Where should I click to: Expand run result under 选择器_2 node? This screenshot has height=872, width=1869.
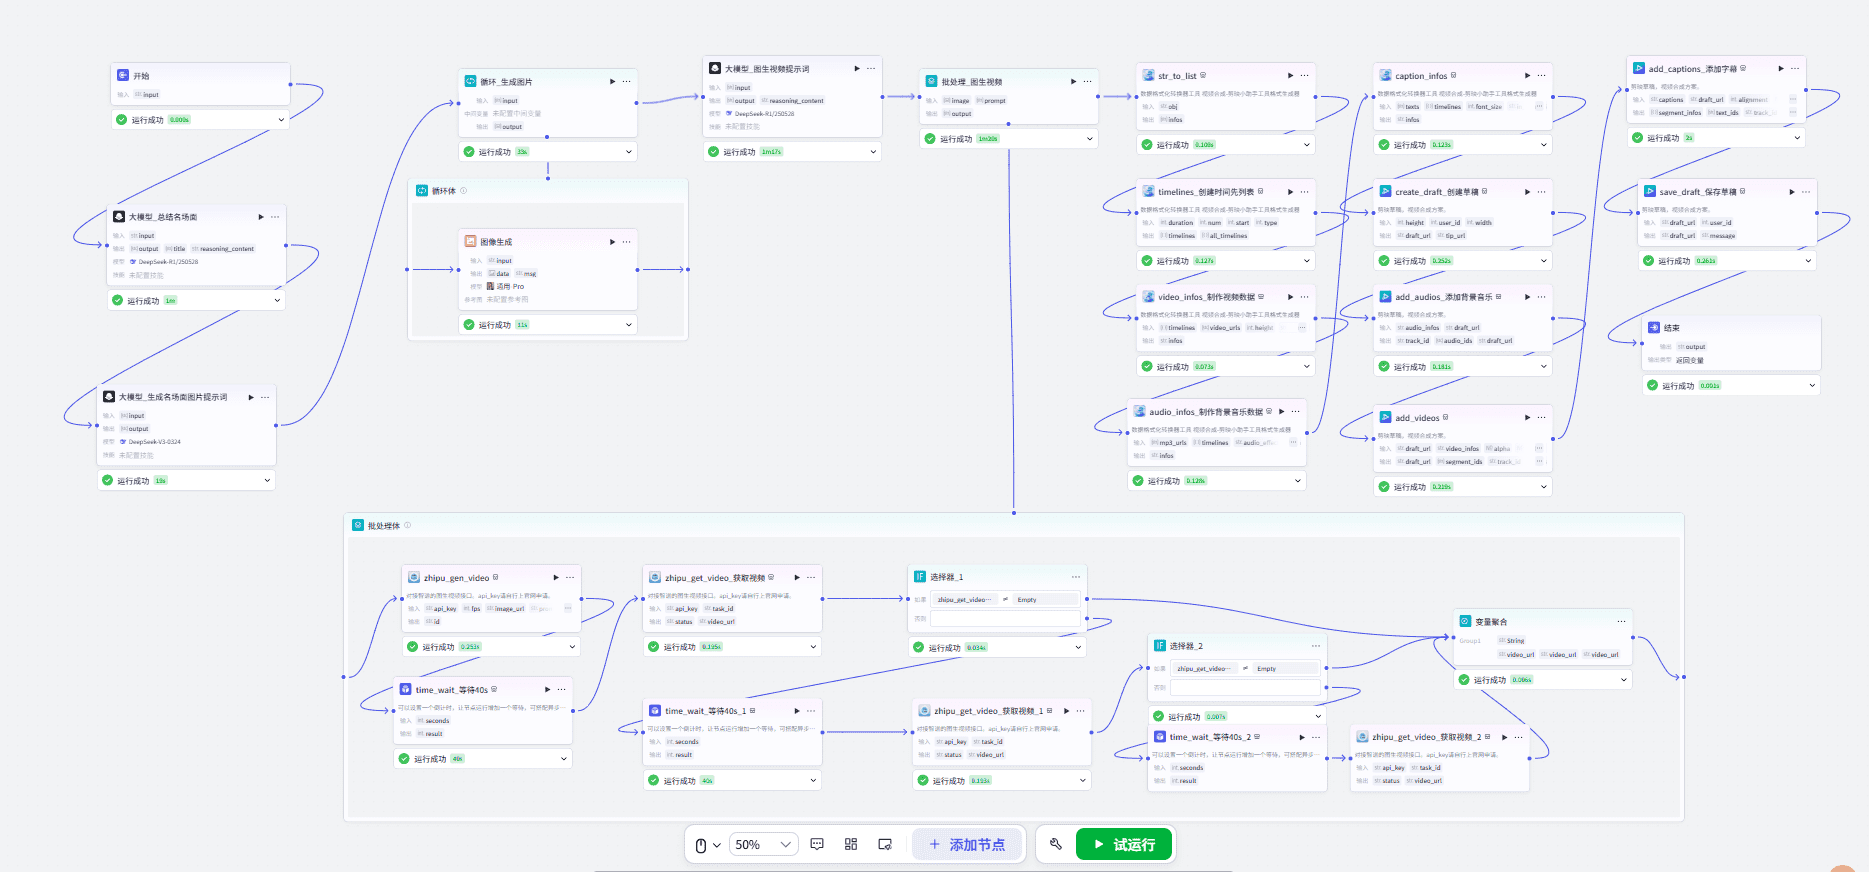click(x=1318, y=717)
